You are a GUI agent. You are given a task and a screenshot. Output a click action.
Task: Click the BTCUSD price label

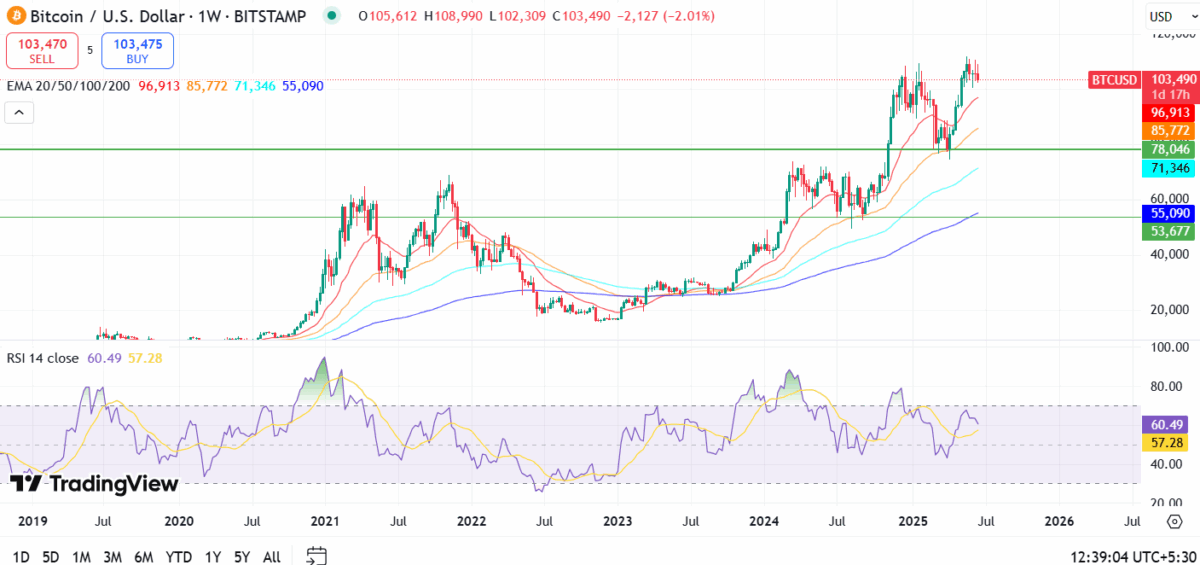tap(1114, 79)
